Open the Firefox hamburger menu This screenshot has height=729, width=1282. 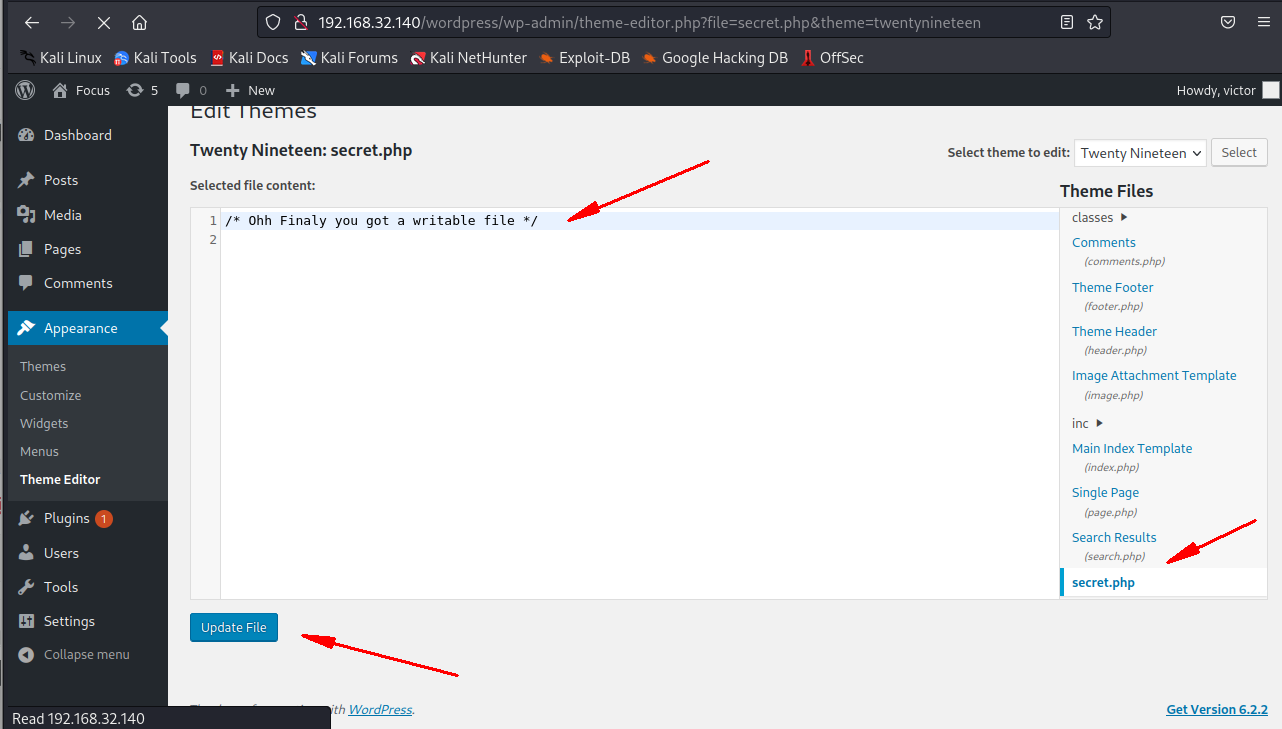click(1263, 22)
